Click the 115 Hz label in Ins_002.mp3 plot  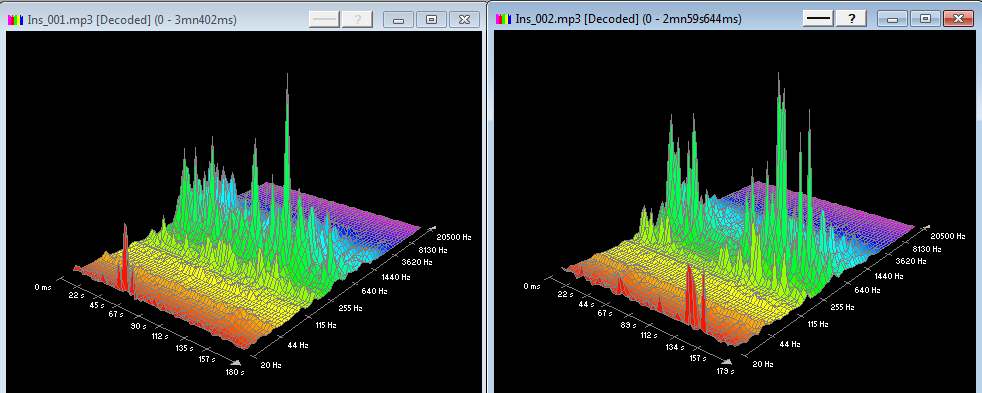coord(817,324)
